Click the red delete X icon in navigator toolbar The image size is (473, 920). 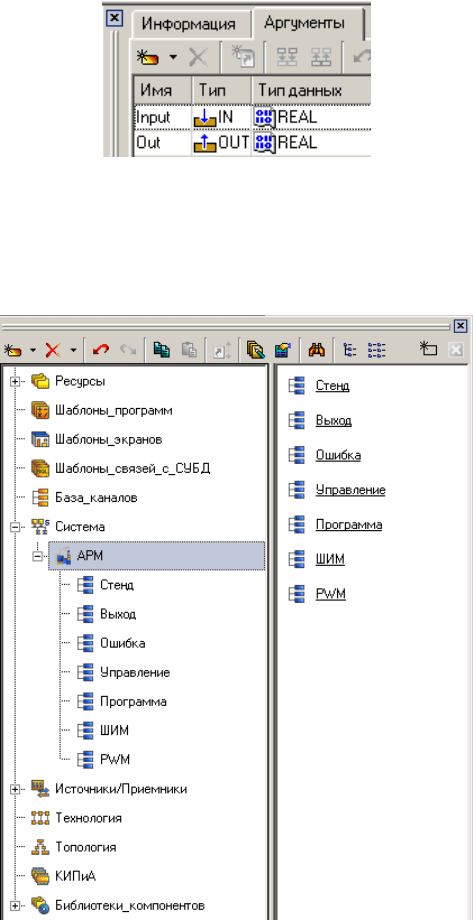coord(53,350)
